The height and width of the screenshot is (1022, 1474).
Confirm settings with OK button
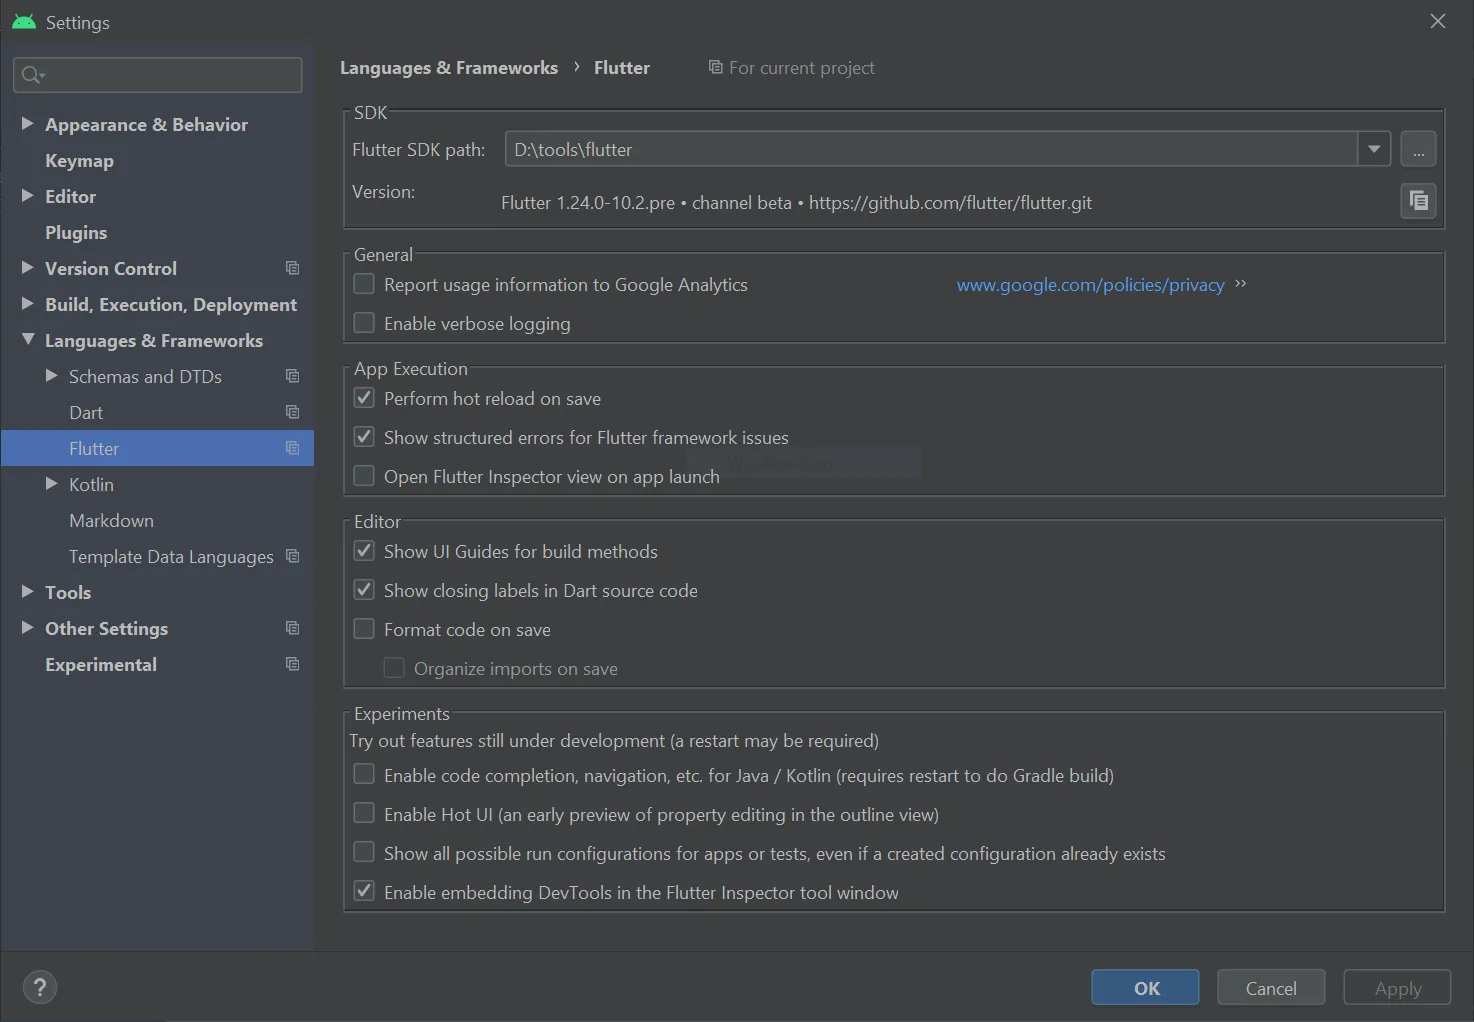pyautogui.click(x=1146, y=988)
